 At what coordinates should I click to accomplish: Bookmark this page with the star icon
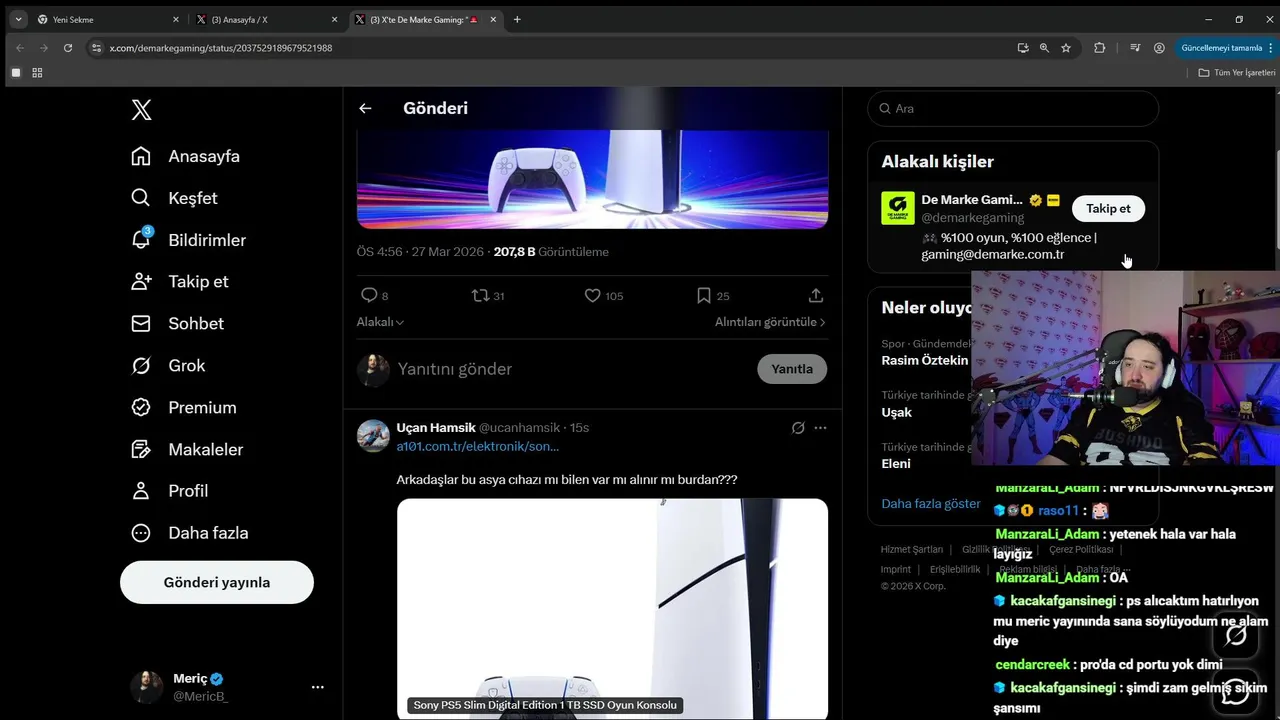pyautogui.click(x=1066, y=47)
